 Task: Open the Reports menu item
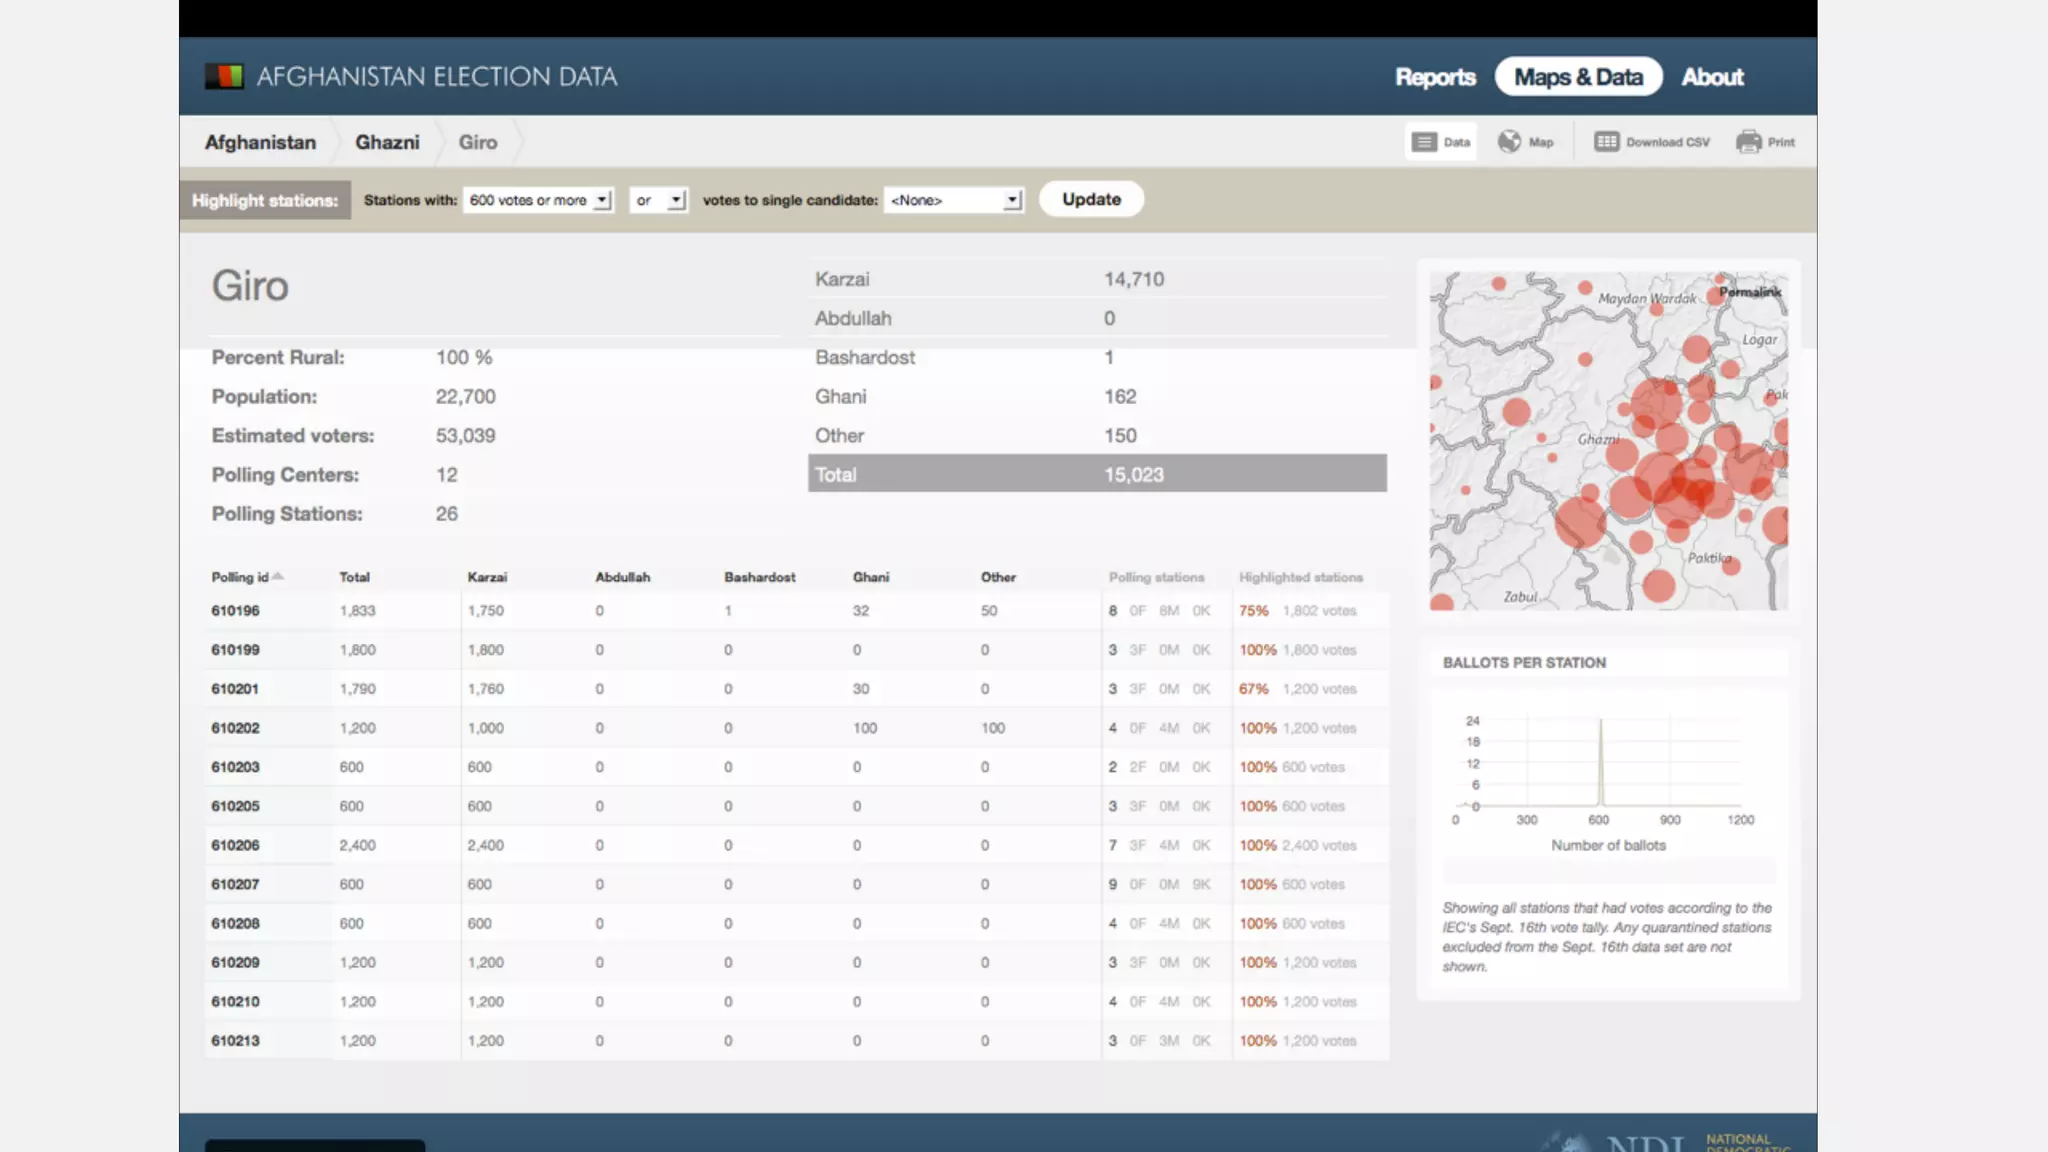click(x=1435, y=77)
